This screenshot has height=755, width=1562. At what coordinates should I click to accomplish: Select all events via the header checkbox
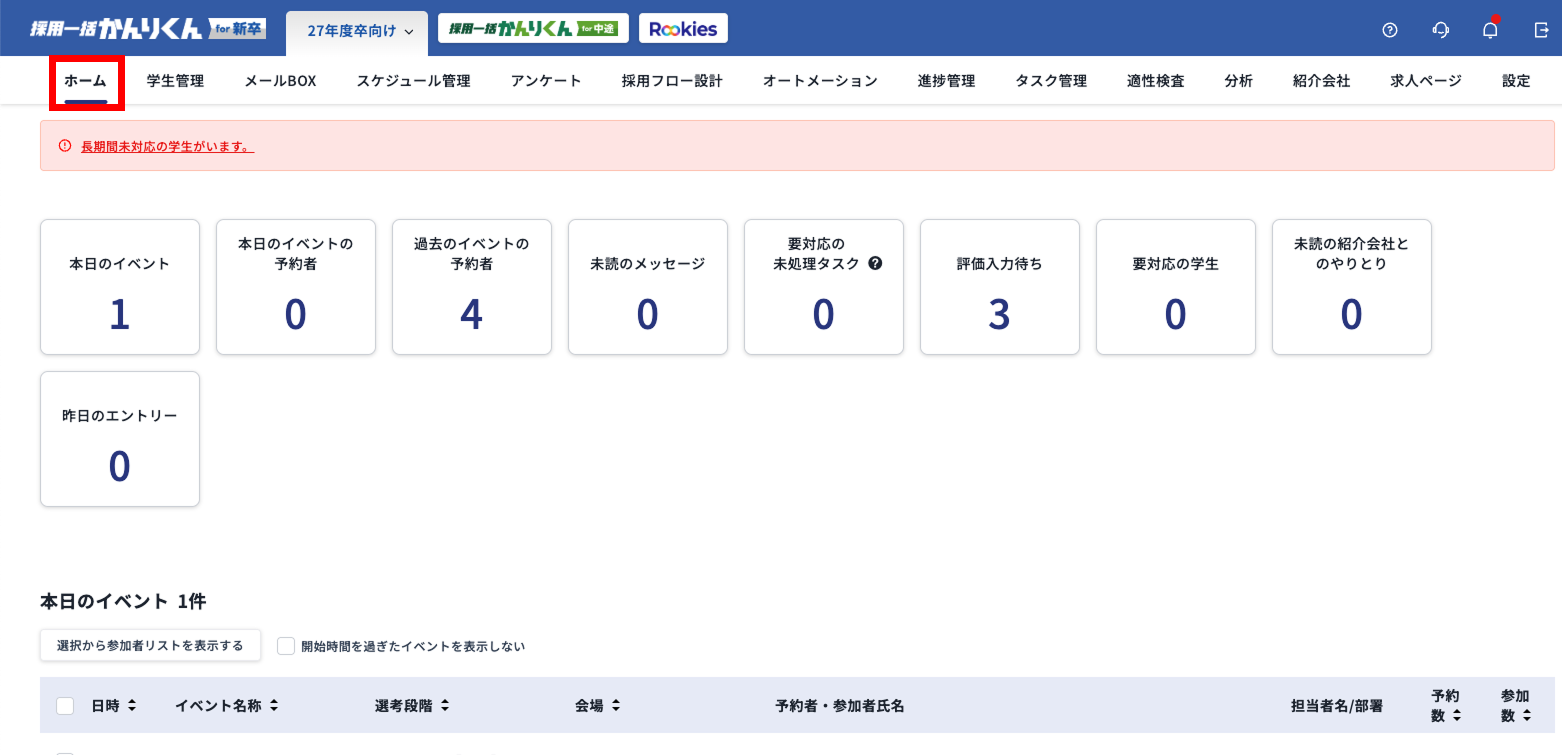pos(65,705)
